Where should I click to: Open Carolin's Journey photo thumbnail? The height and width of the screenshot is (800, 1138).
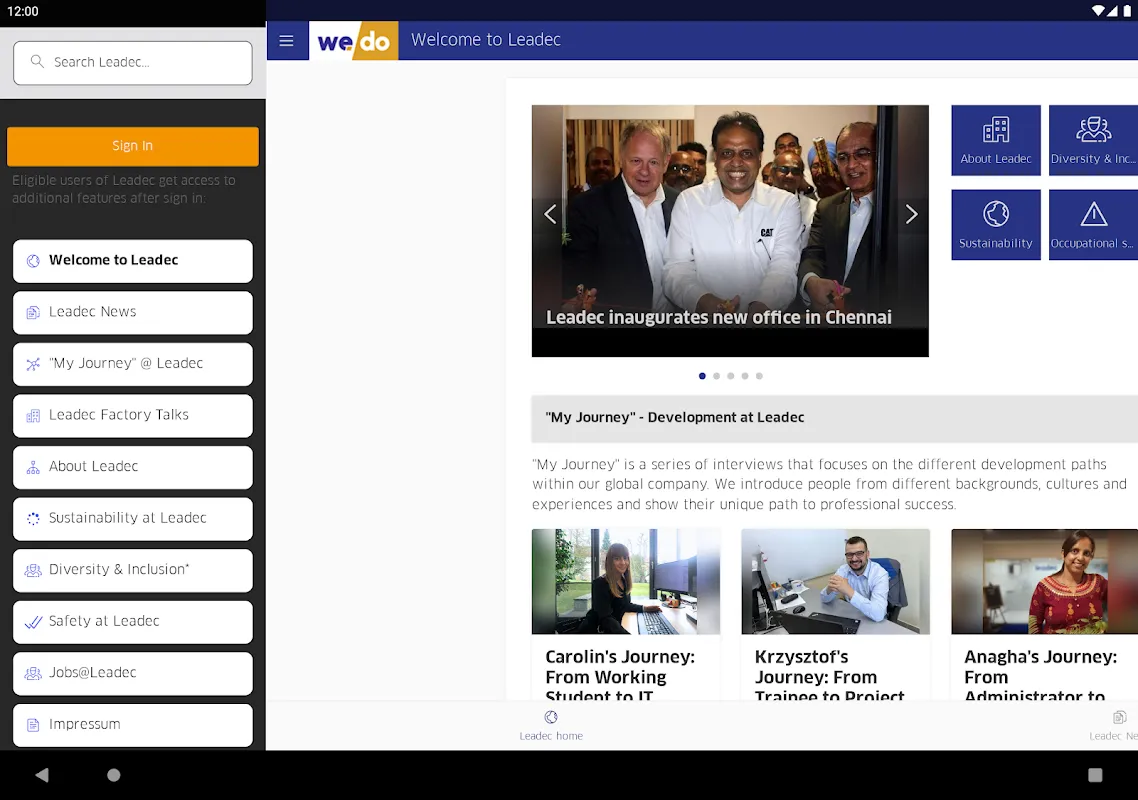tap(626, 581)
